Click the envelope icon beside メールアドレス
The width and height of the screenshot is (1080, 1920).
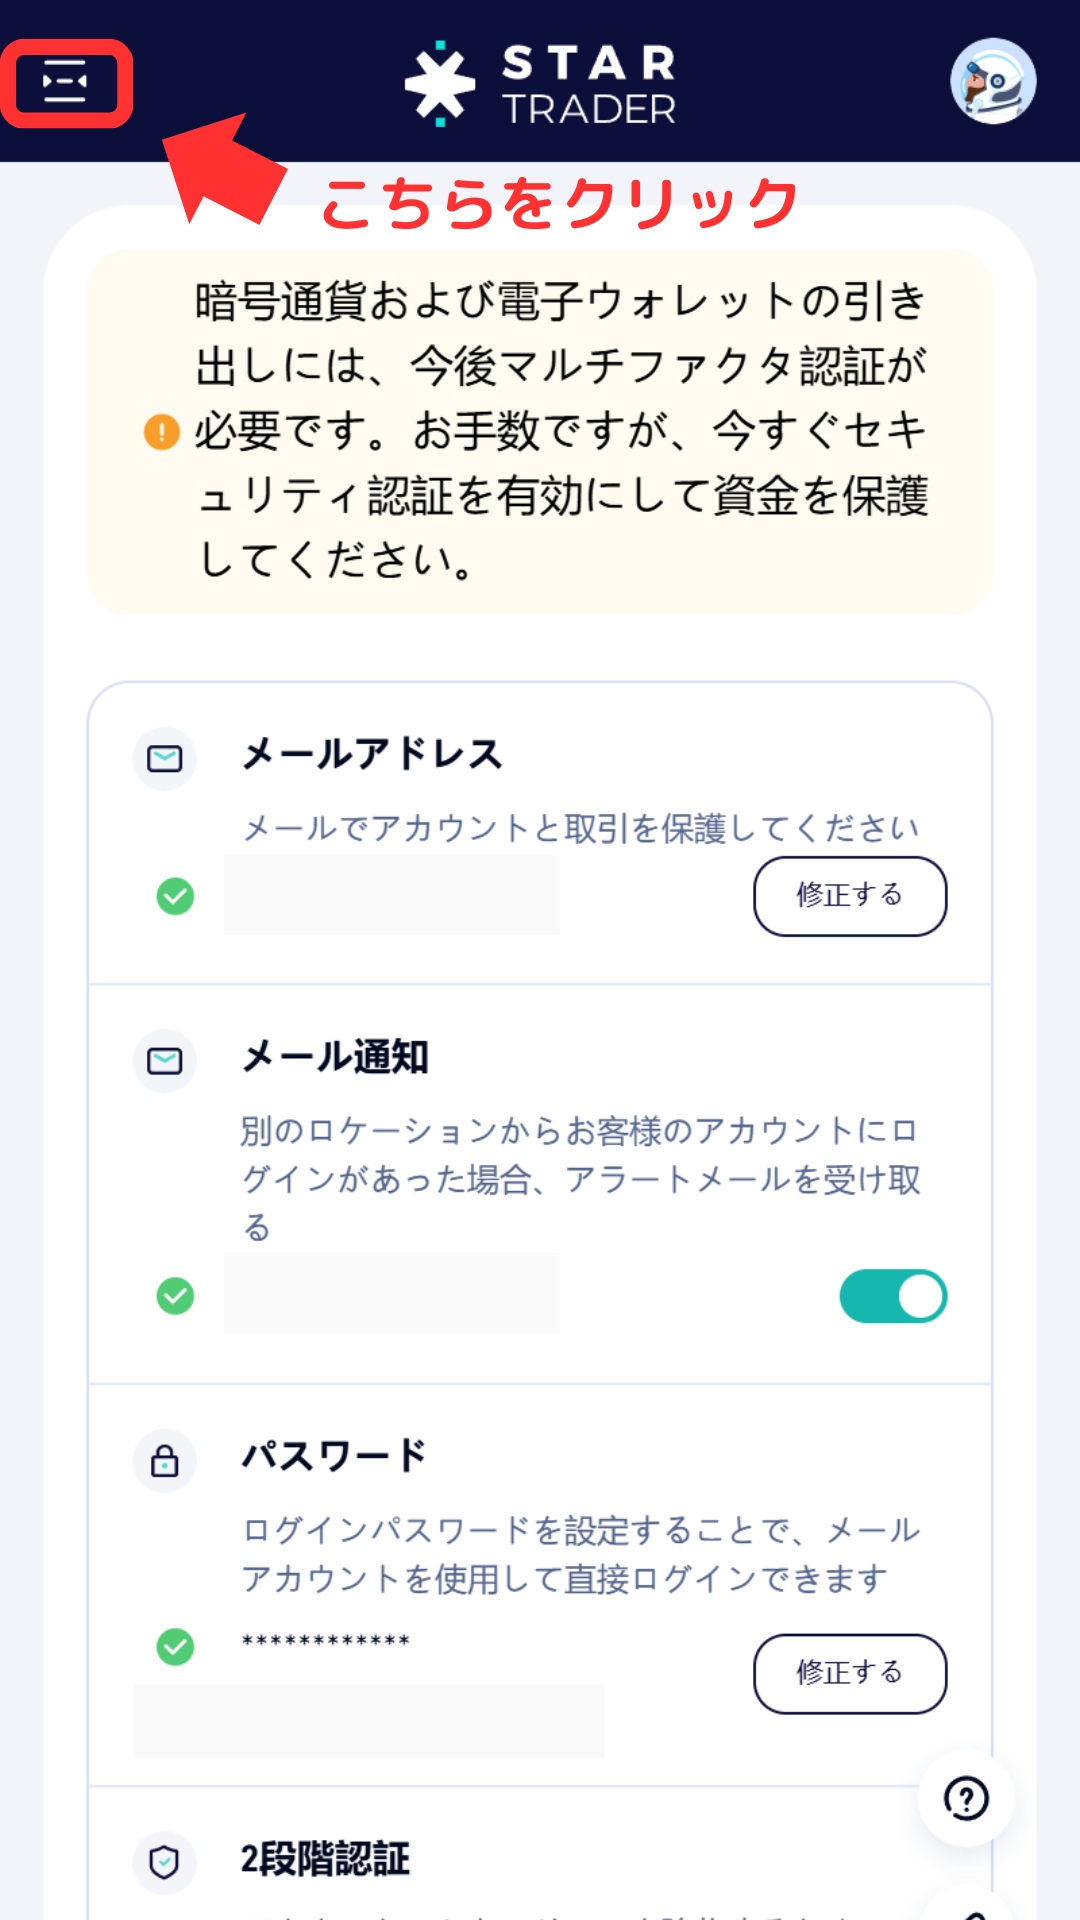(x=165, y=759)
